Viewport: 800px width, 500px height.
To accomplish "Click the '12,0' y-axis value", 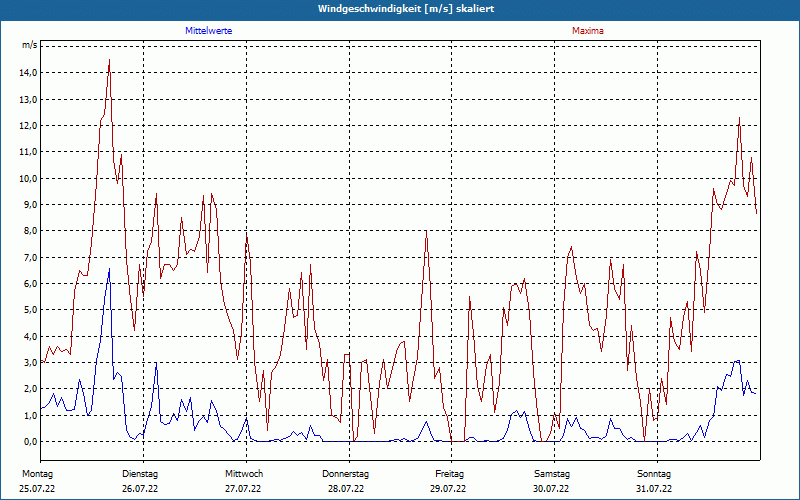I will click(x=29, y=126).
